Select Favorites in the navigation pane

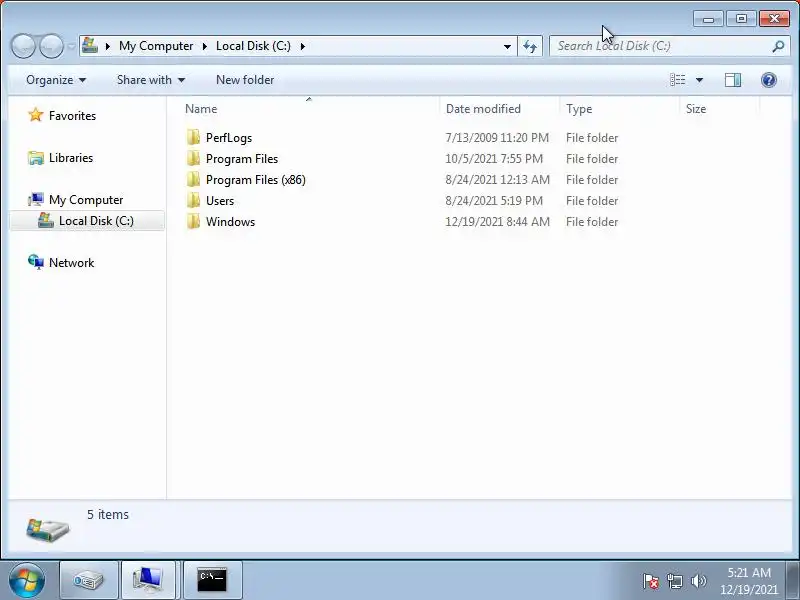[x=72, y=116]
